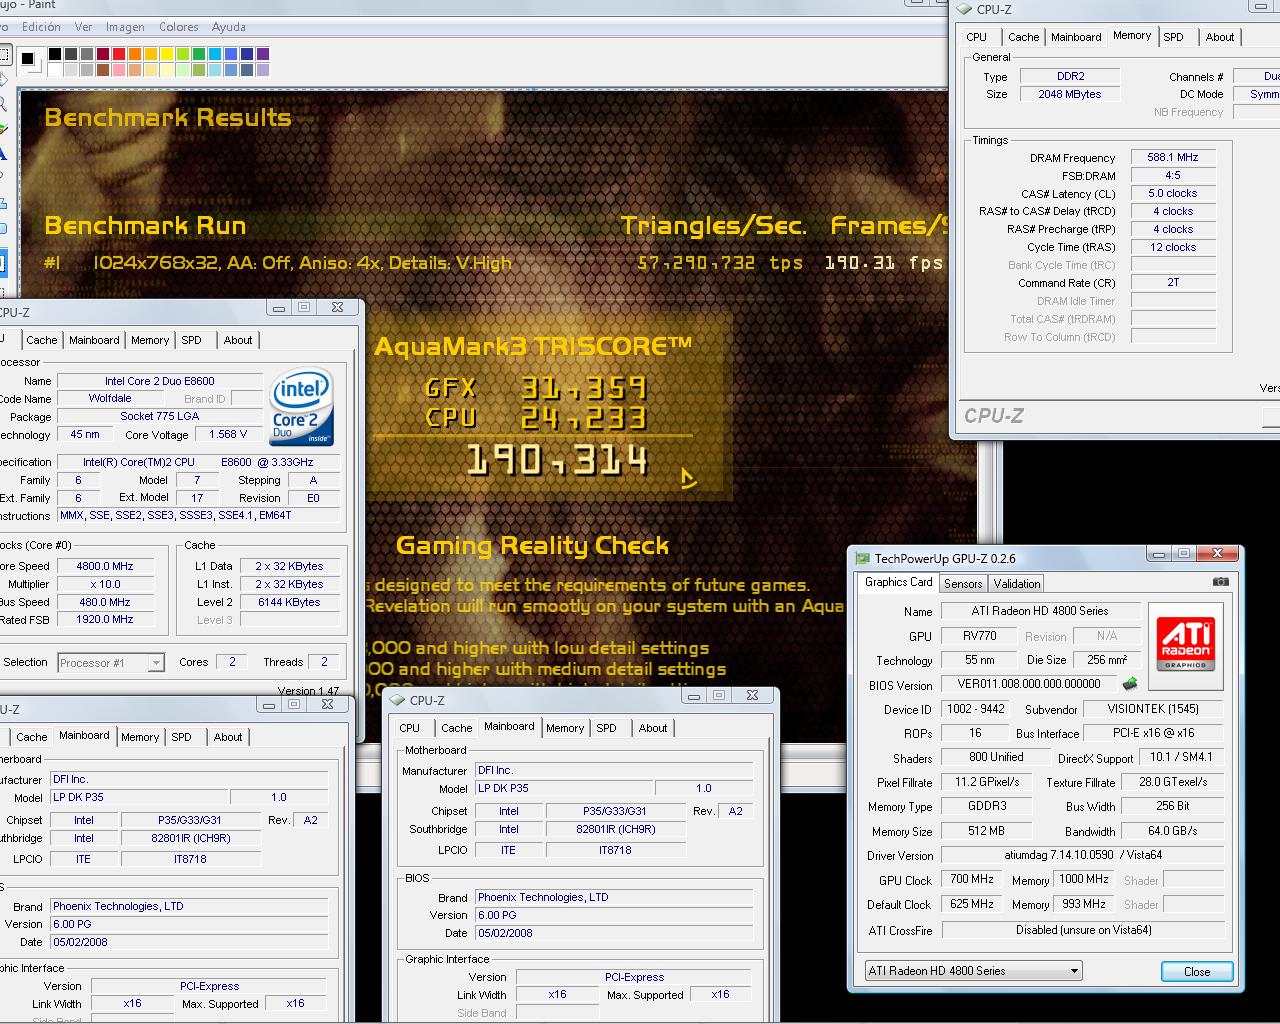Click the GPU-Z title bar icon
This screenshot has width=1280, height=1024.
coord(862,559)
